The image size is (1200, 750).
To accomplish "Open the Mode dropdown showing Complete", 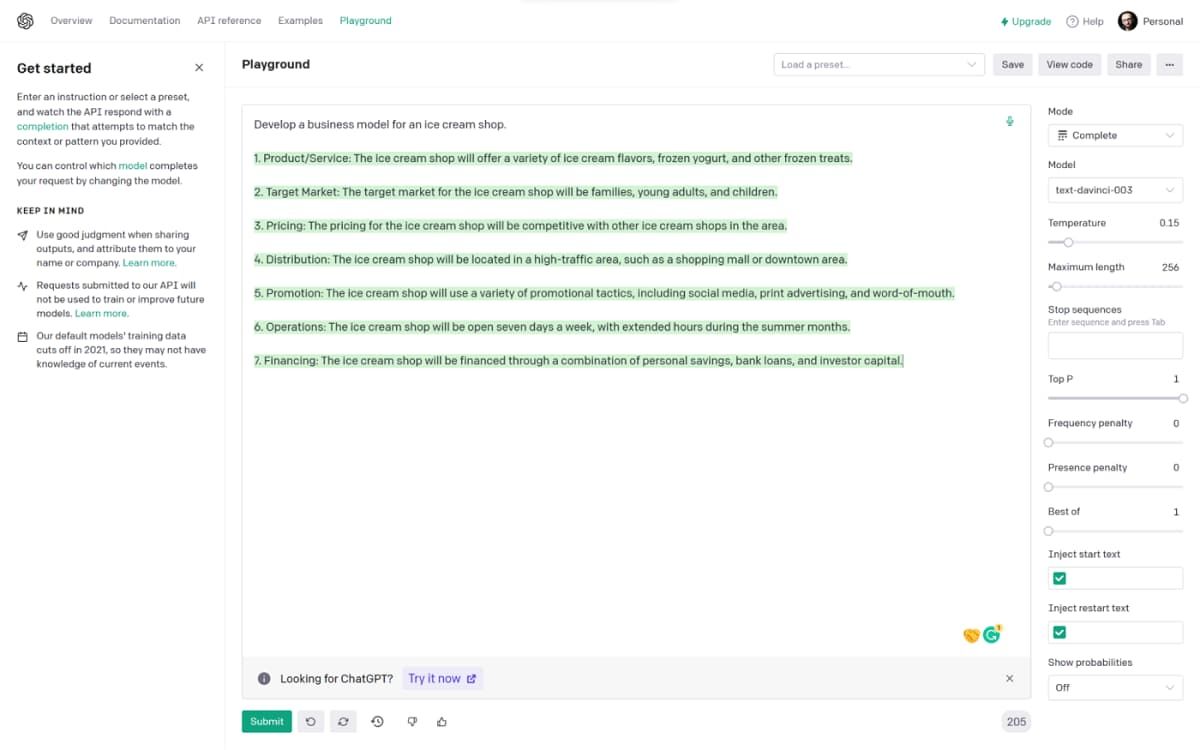I will [x=1114, y=134].
